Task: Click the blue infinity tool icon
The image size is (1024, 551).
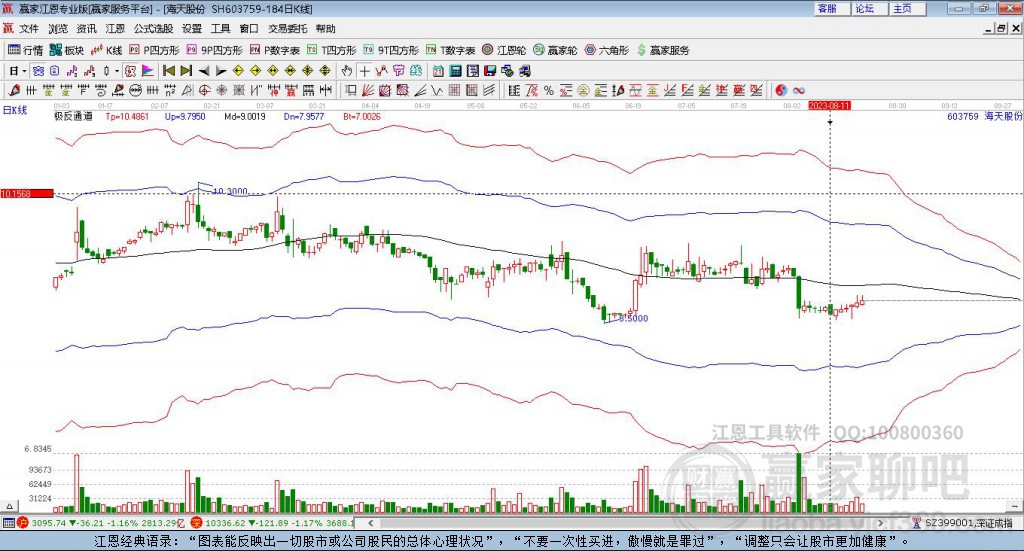Action: [x=799, y=90]
